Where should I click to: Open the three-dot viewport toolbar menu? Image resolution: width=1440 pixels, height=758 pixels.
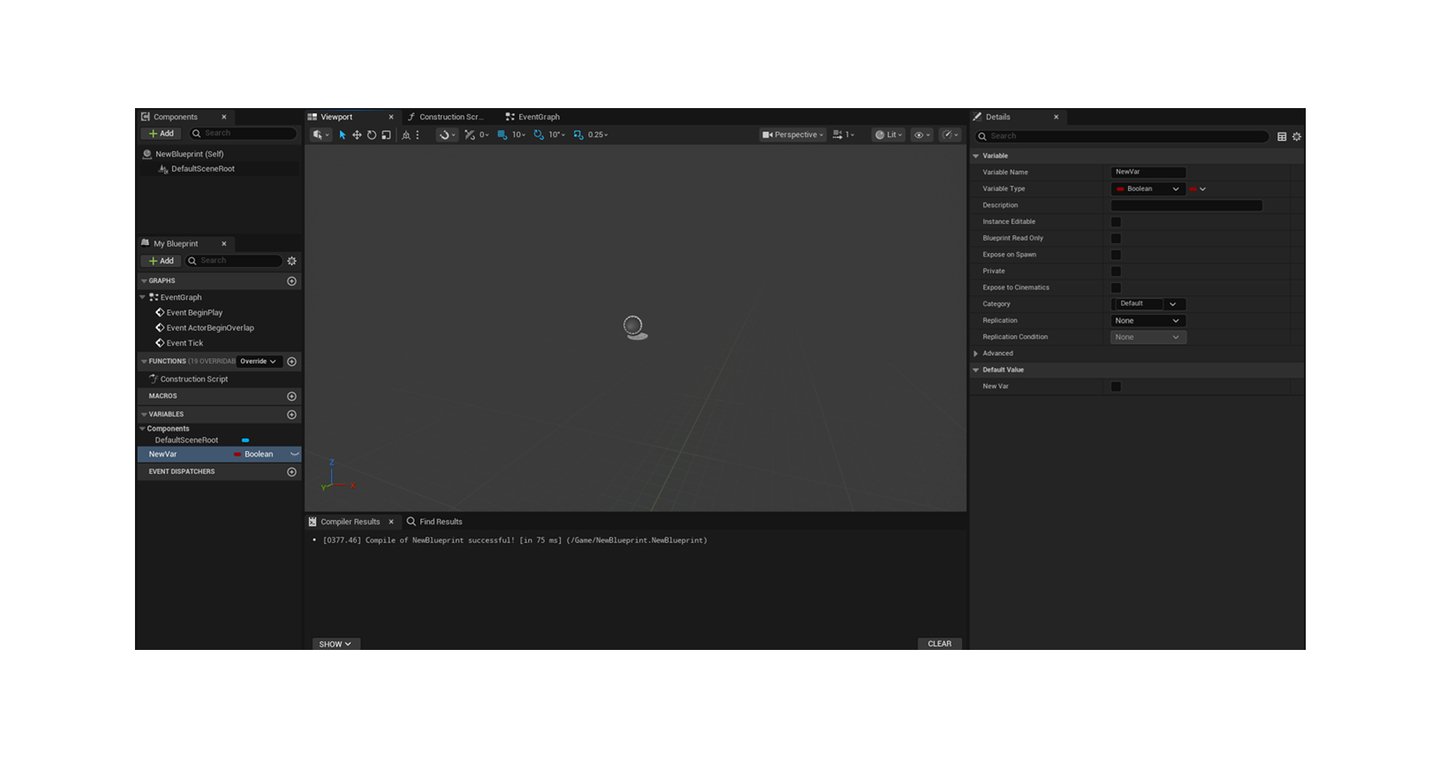point(418,135)
